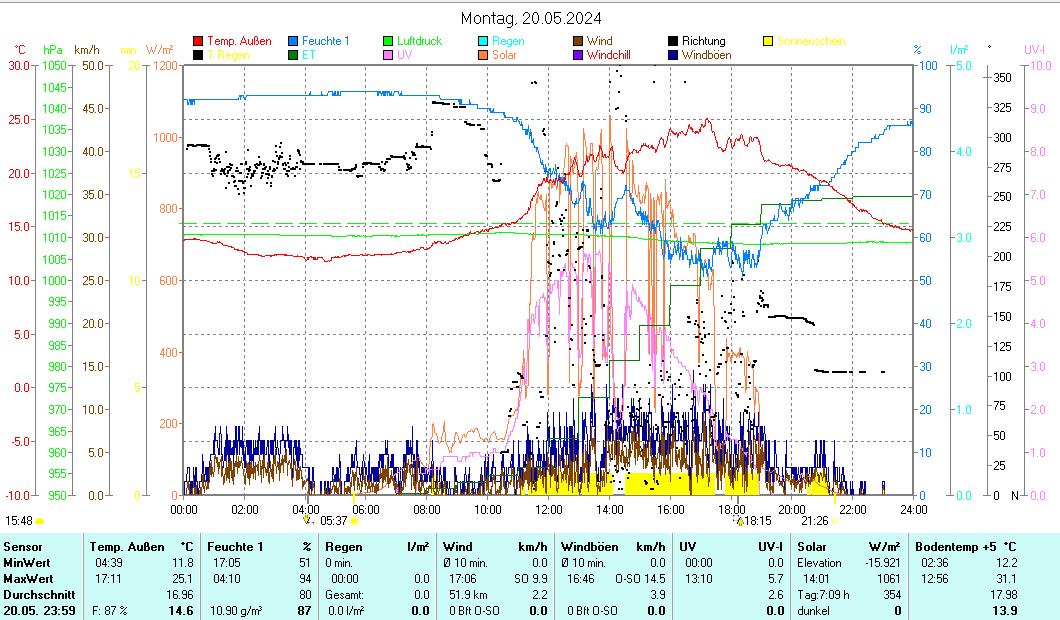1060x620 pixels.
Task: Click the 21:26 sunset marker
Action: tap(814, 521)
